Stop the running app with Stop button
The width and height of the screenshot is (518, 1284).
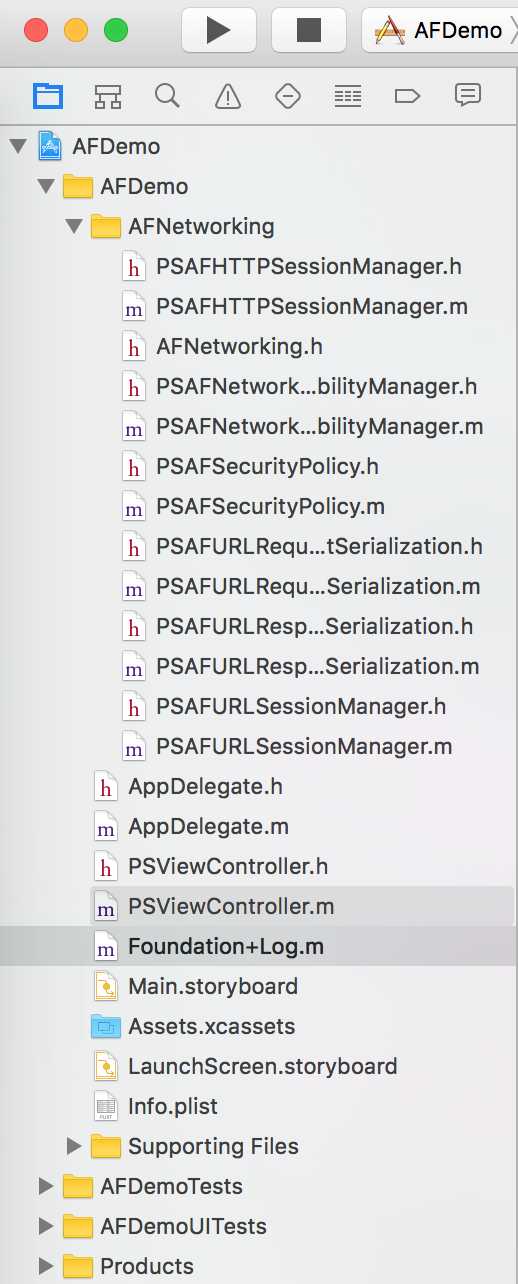309,30
